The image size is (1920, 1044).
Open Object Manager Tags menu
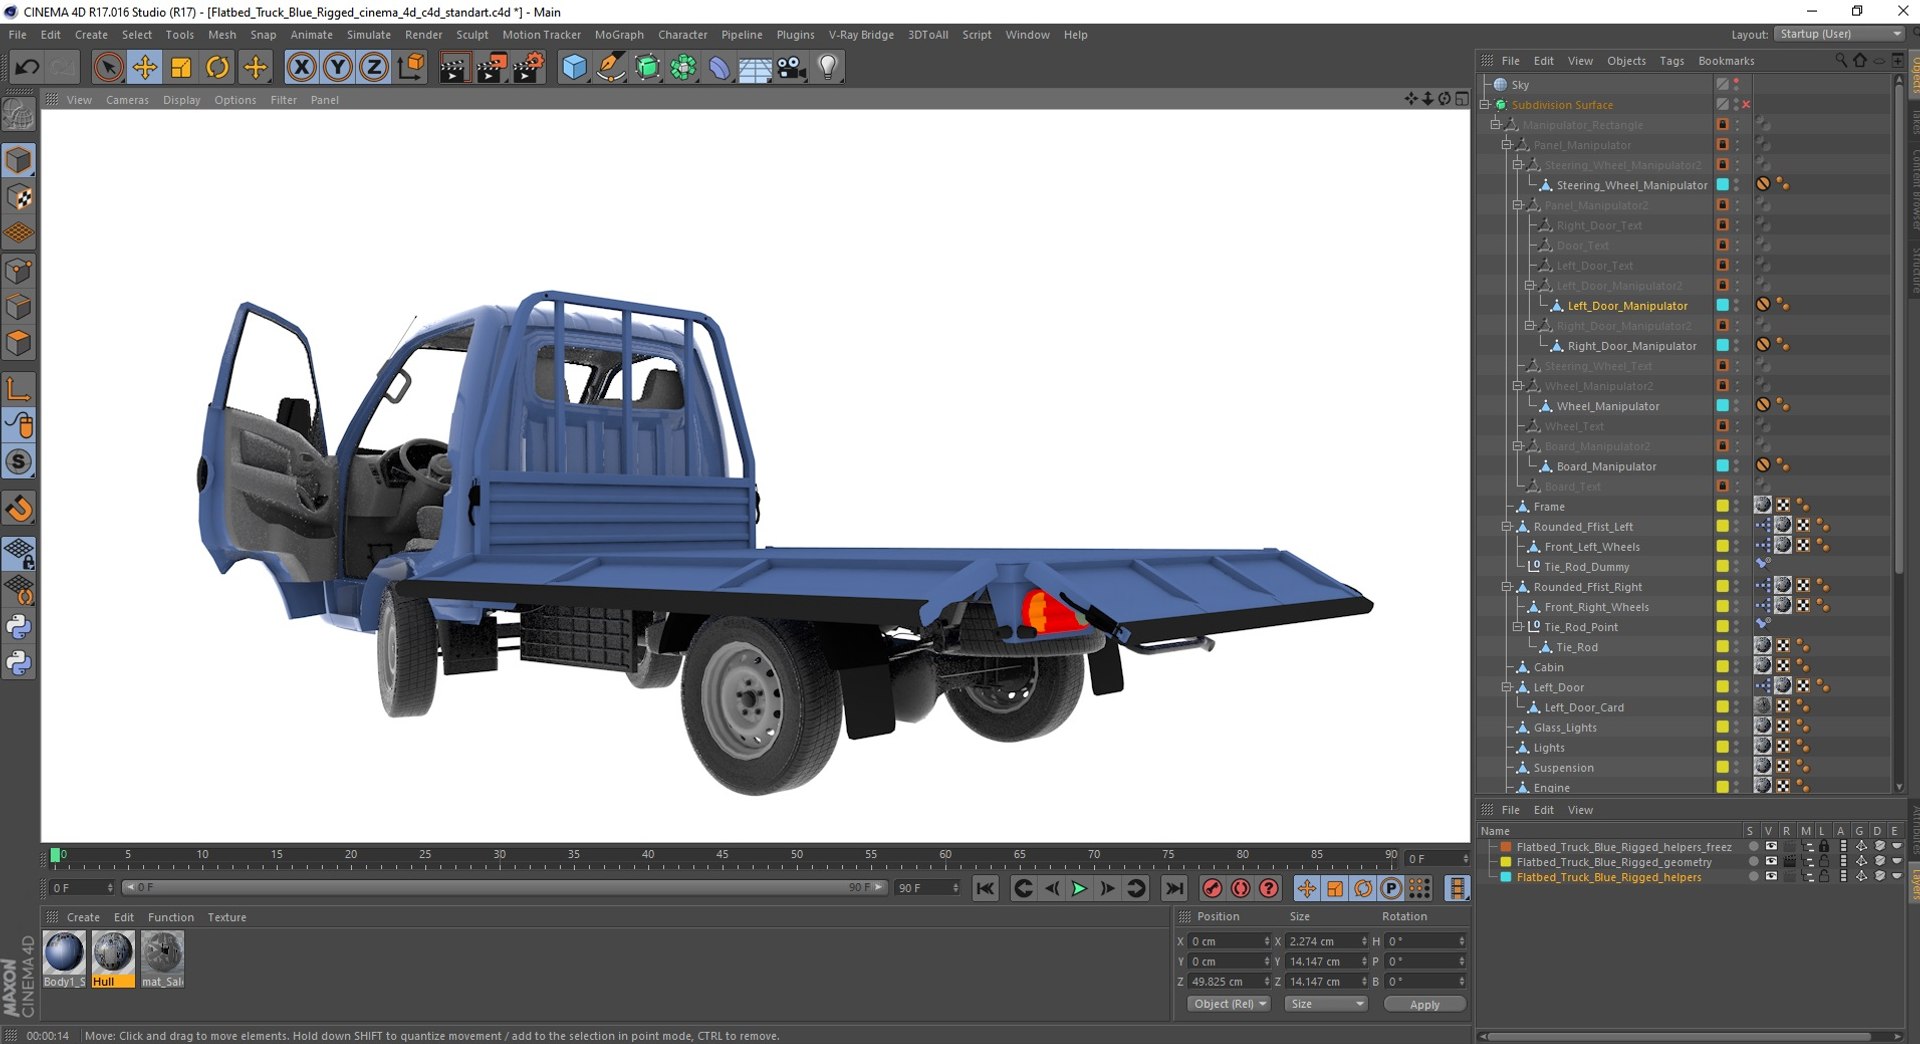[x=1671, y=61]
